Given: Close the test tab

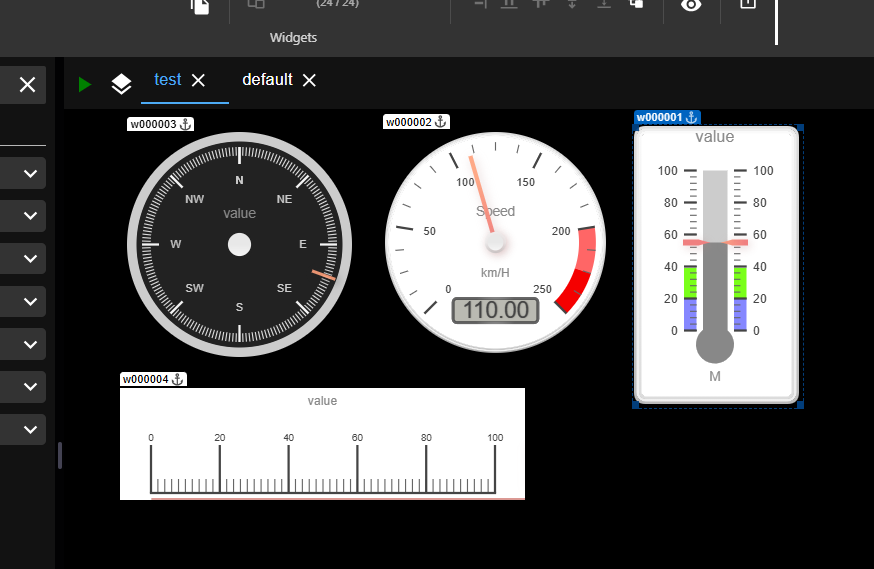Looking at the screenshot, I should [x=198, y=80].
